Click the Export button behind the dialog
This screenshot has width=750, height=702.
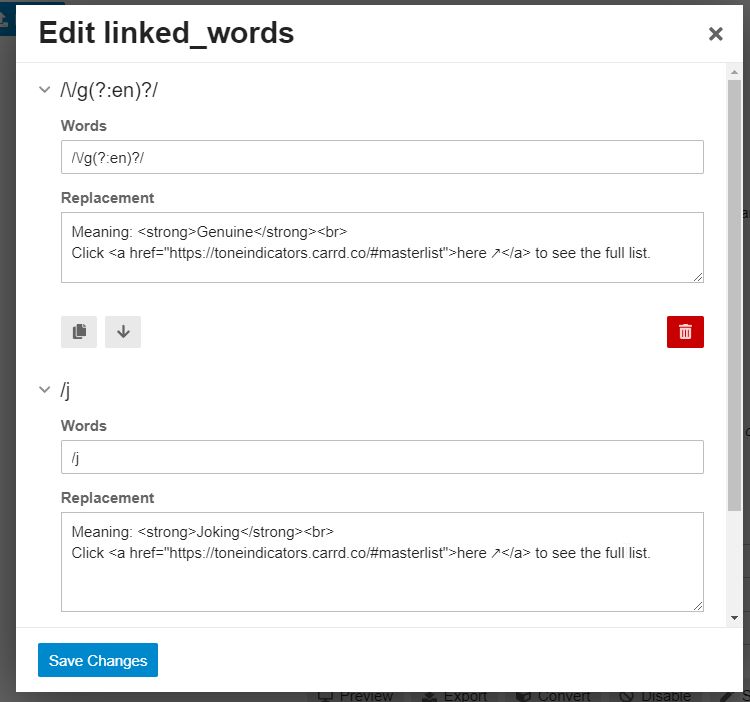coord(454,696)
